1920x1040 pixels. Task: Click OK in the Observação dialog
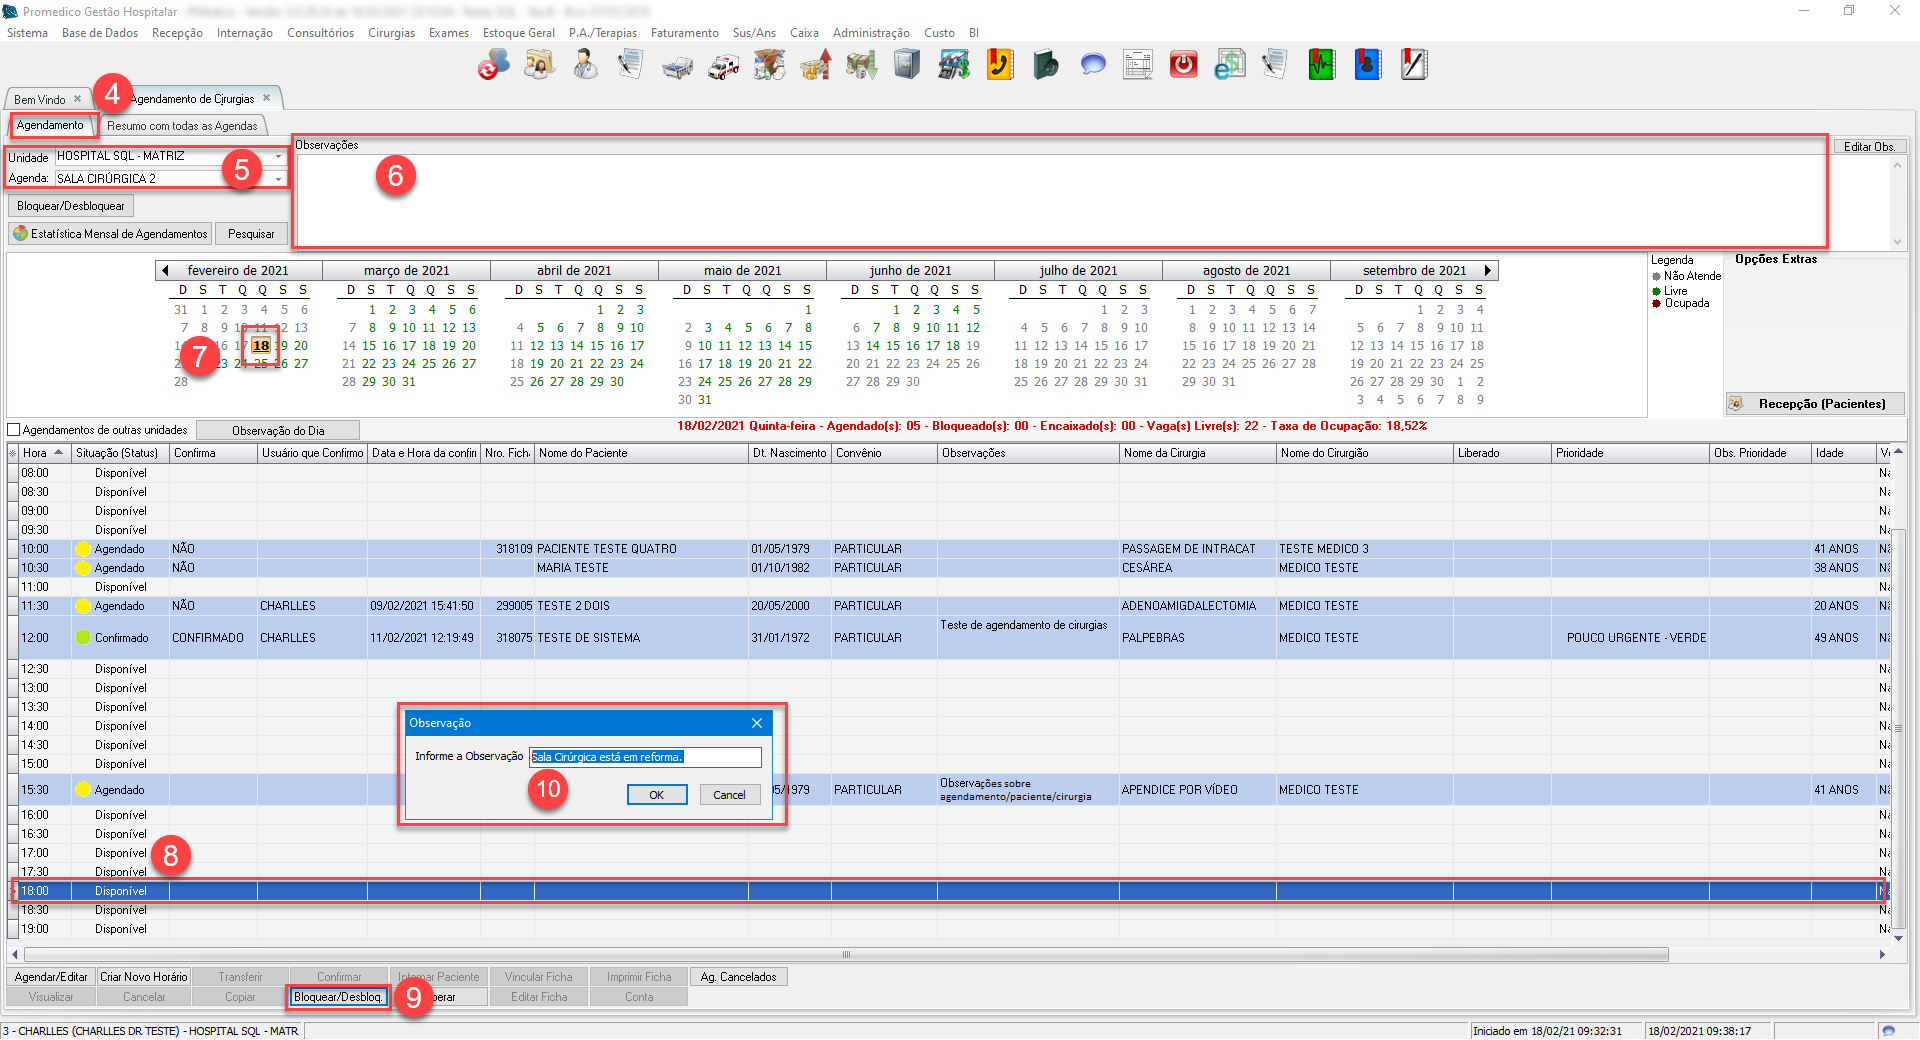click(656, 795)
